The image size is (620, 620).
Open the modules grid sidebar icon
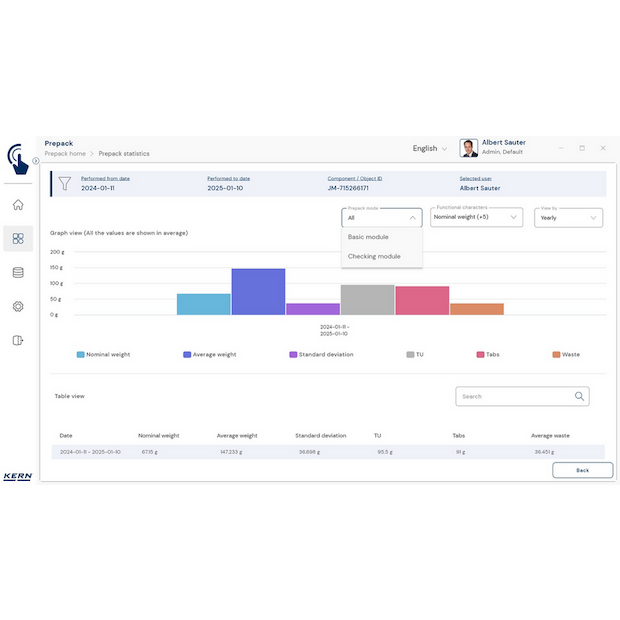click(18, 238)
